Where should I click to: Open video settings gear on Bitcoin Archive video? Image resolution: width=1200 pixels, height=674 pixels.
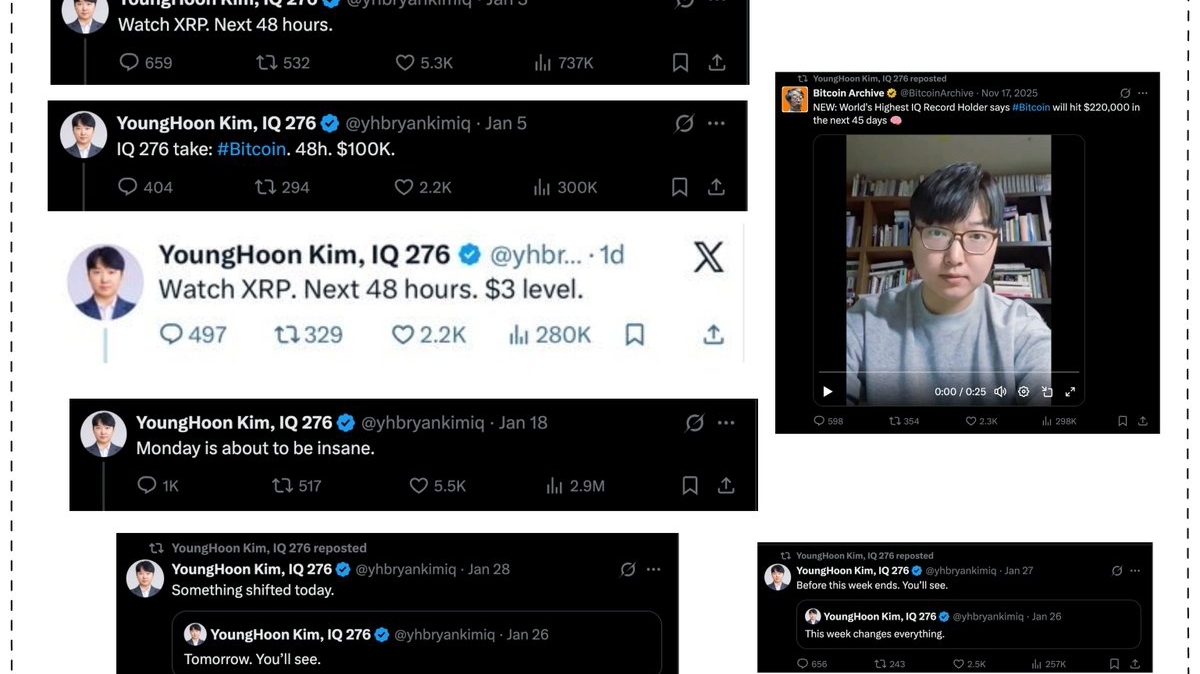(x=1023, y=392)
